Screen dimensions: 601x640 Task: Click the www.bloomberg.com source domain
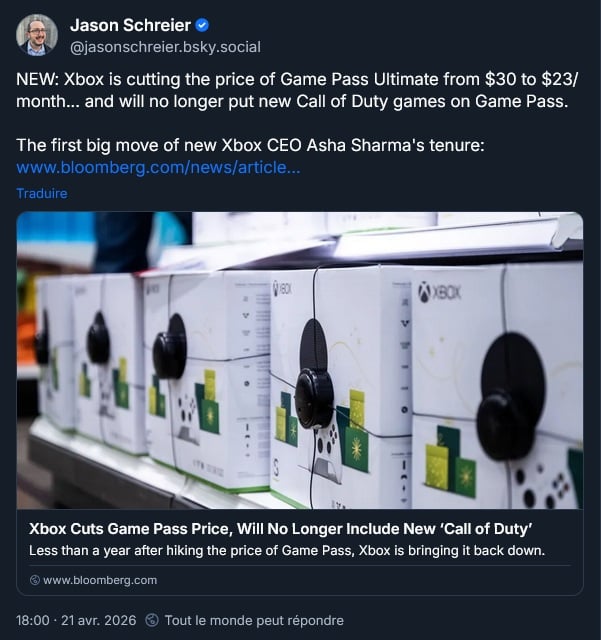[x=100, y=580]
